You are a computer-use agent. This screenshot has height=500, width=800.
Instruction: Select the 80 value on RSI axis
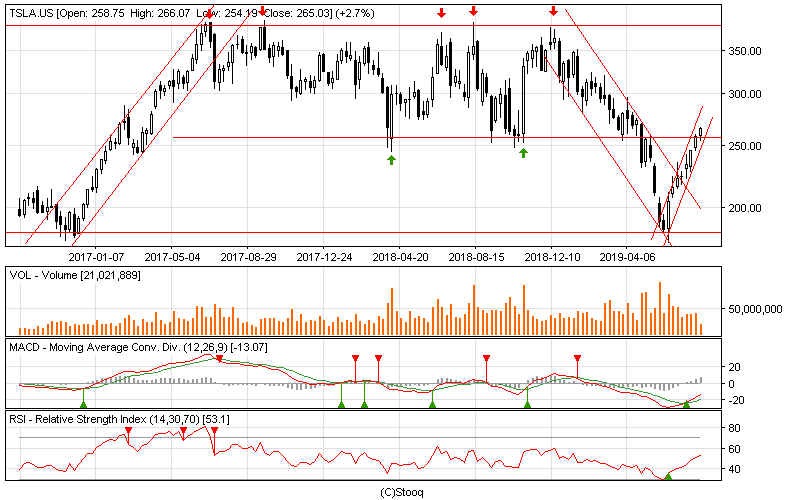734,428
